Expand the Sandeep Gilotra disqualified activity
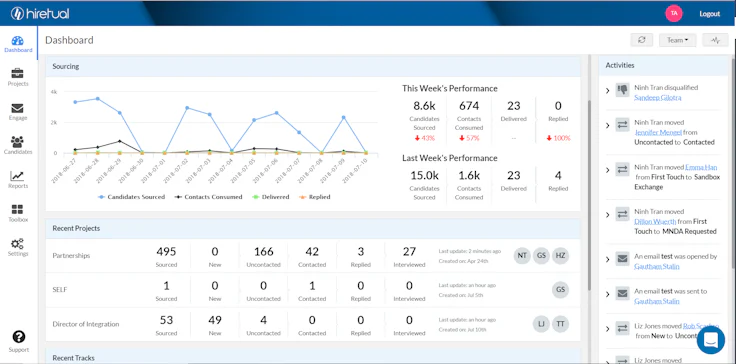The image size is (736, 364). tap(607, 90)
